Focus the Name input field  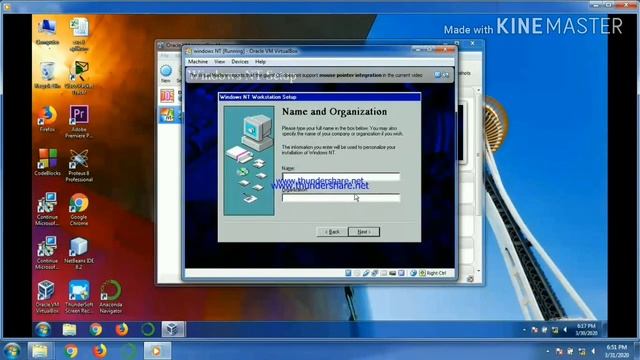(341, 176)
